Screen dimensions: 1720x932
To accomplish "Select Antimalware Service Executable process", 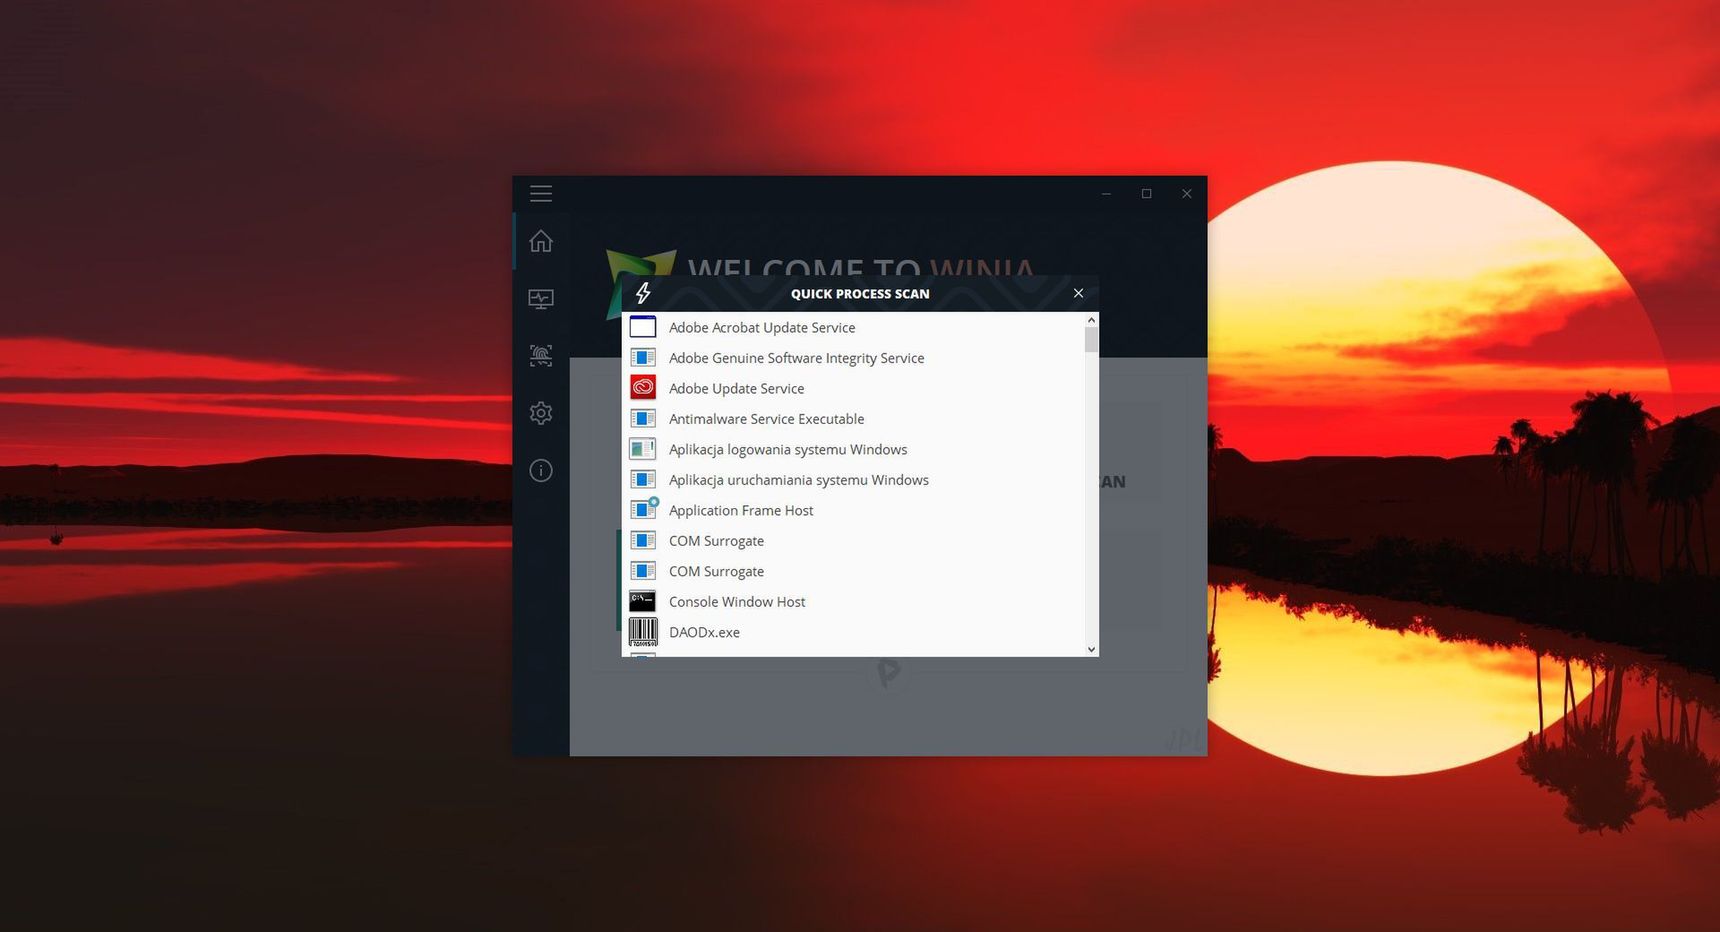I will [x=853, y=419].
